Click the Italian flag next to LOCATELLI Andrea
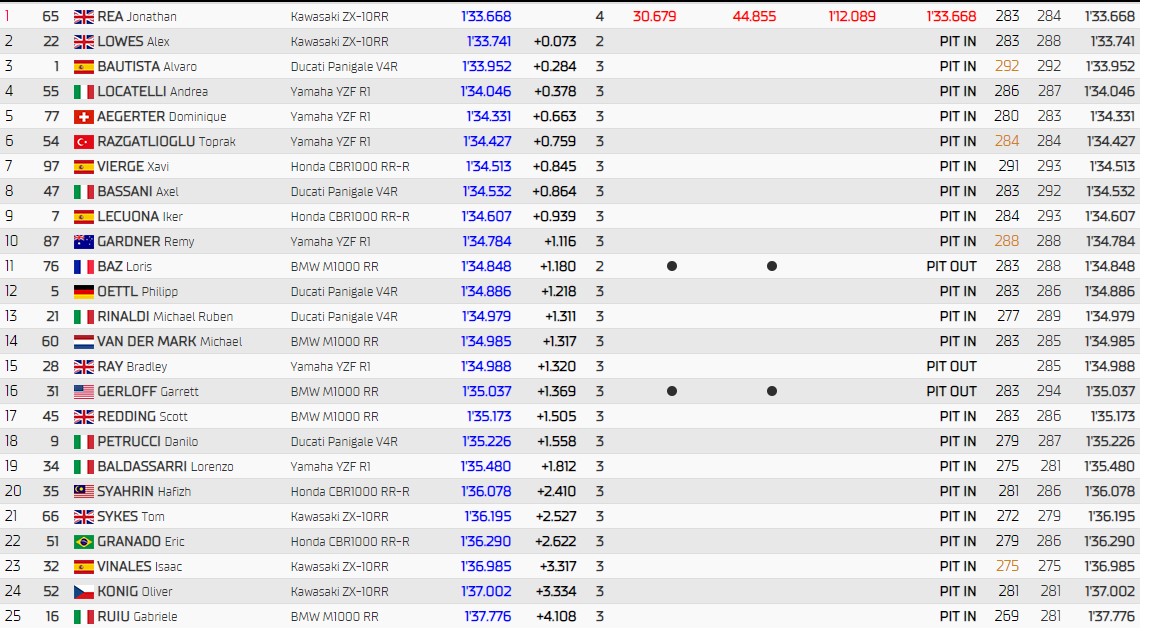This screenshot has width=1173, height=643. coord(84,92)
